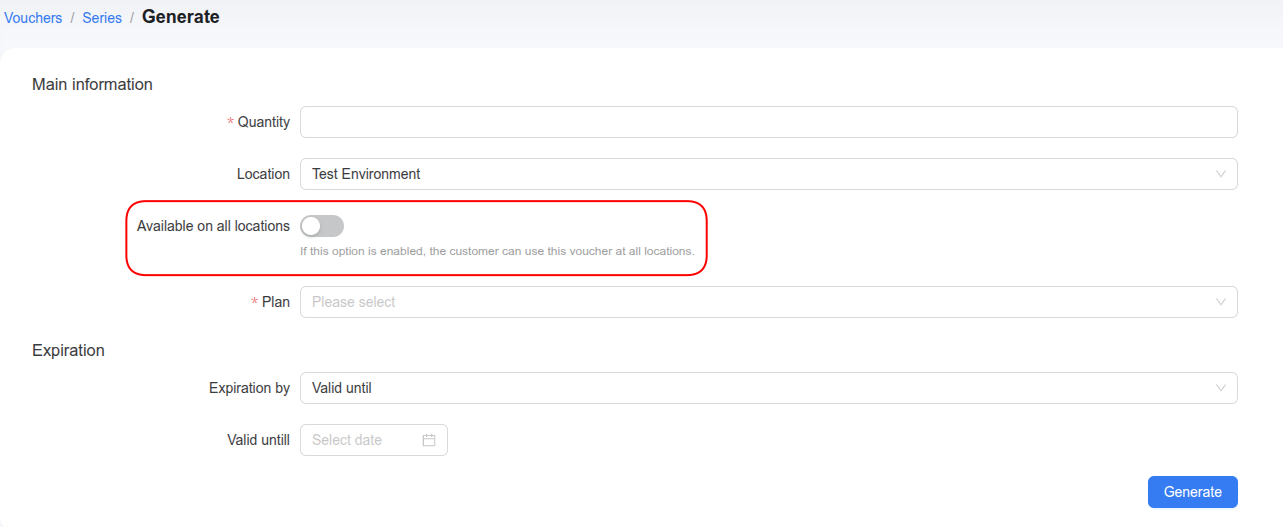Click the calendar icon in date field
This screenshot has height=527, width=1283.
429,440
